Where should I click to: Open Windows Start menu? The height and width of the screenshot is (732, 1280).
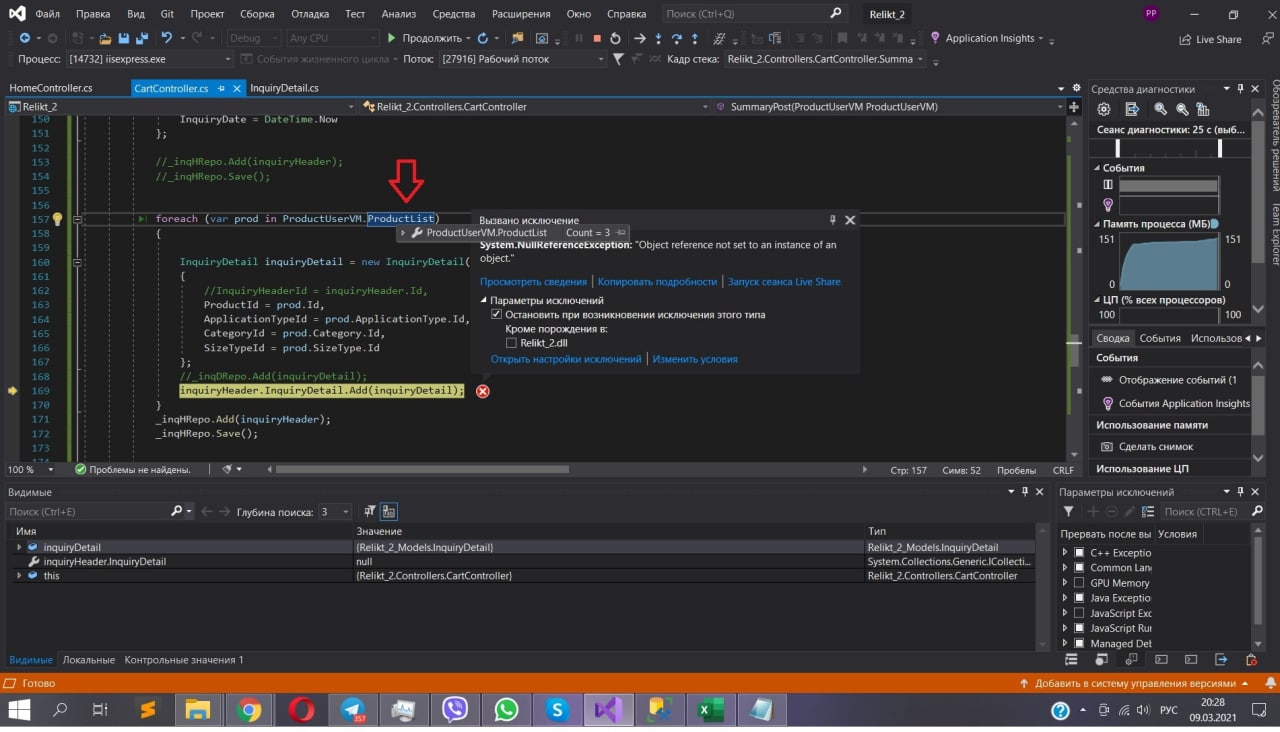19,710
